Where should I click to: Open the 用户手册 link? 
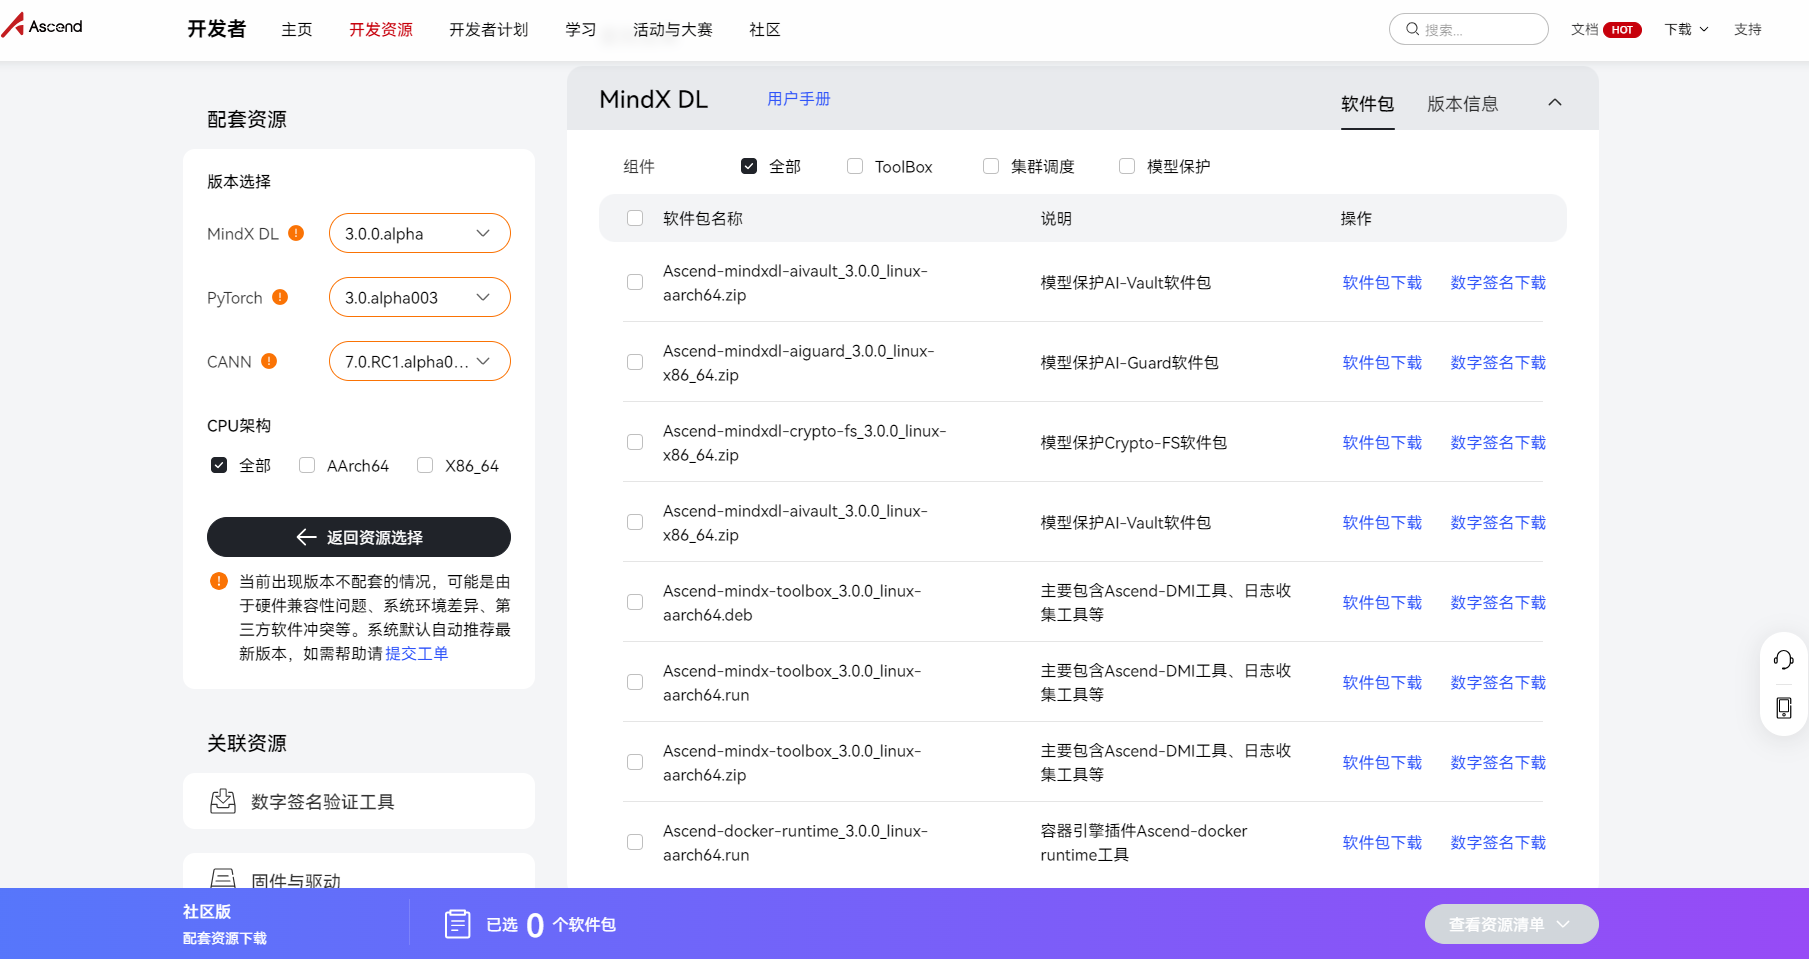click(x=799, y=99)
